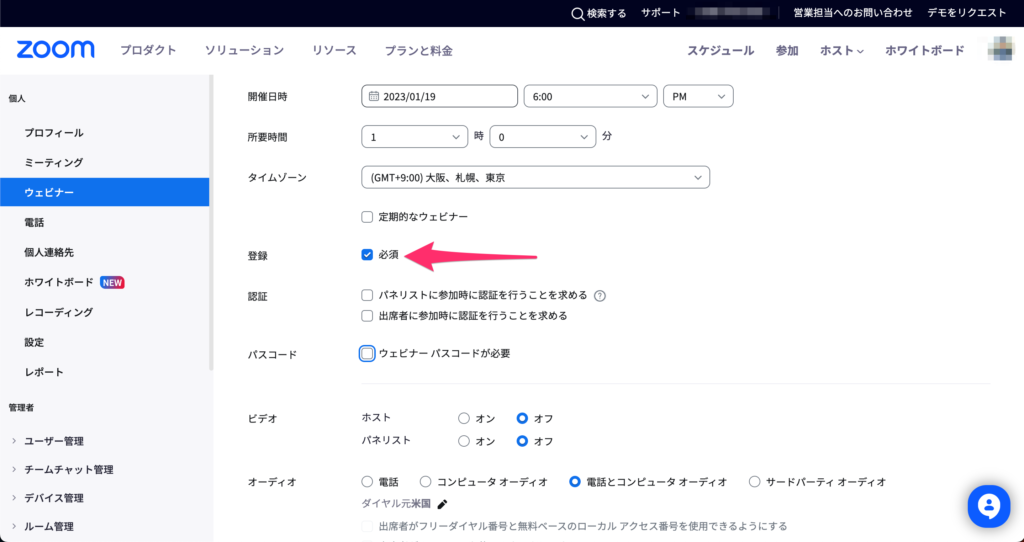Click the date field 2023/01/19

(x=440, y=96)
